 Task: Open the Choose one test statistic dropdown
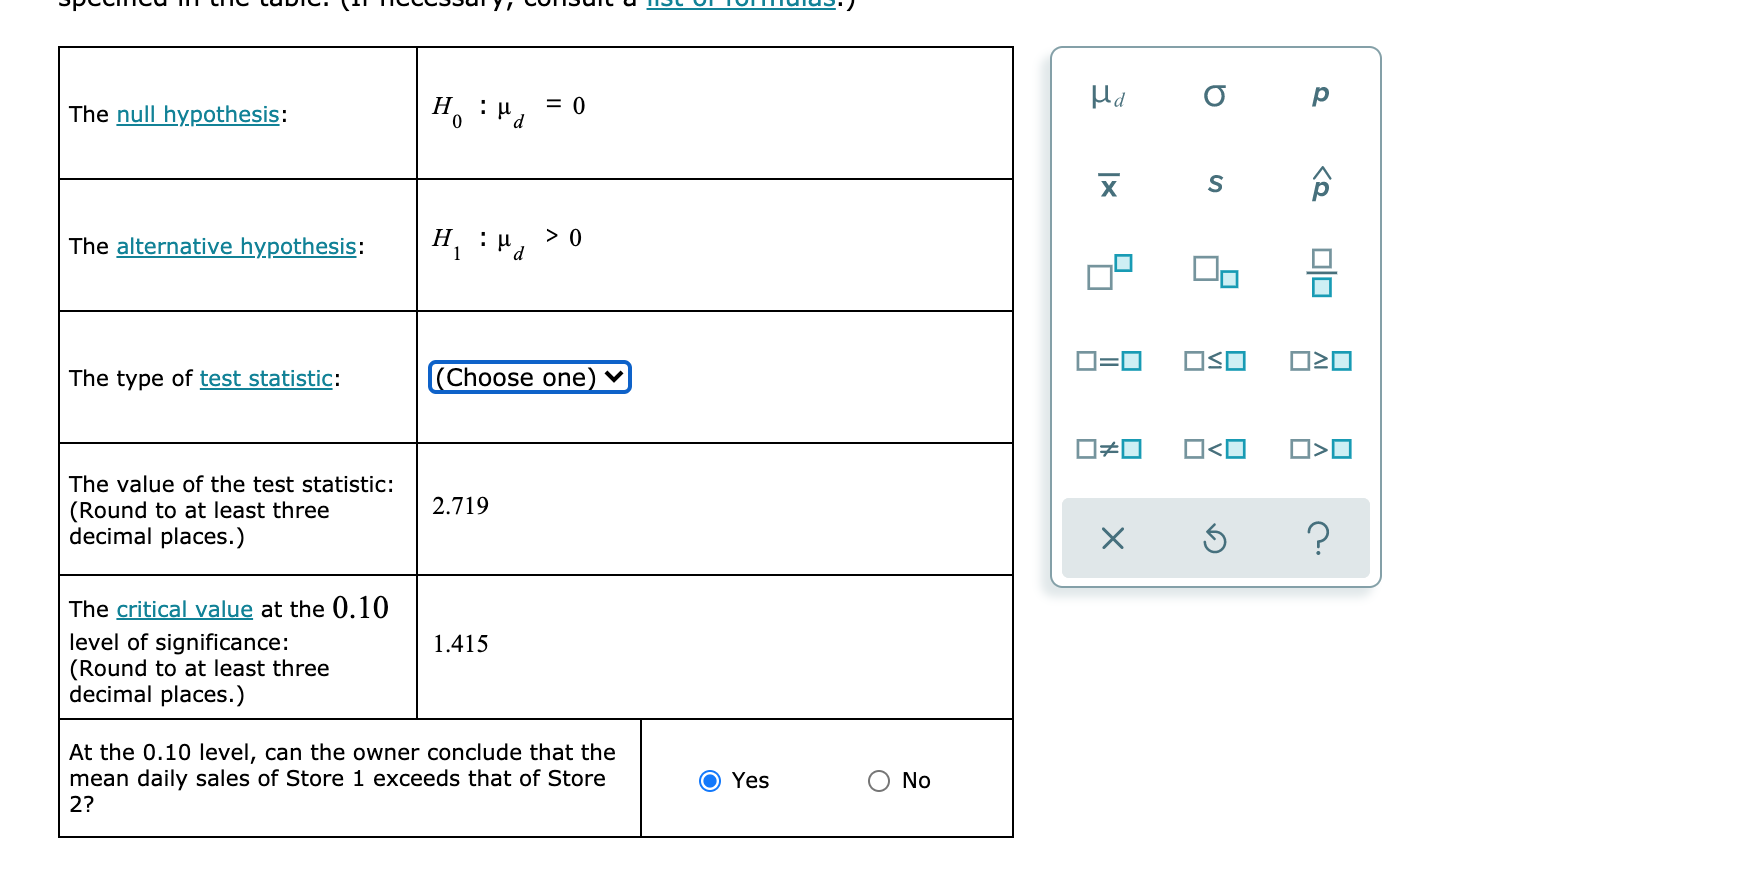point(528,377)
